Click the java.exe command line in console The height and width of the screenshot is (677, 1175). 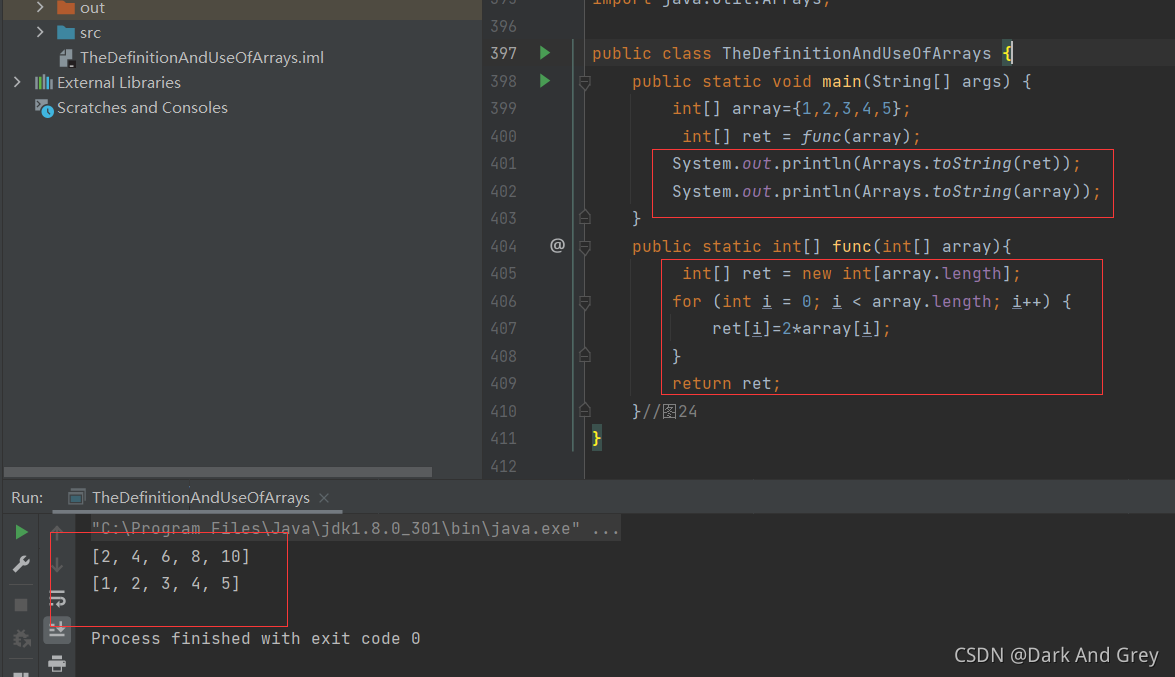coord(355,529)
